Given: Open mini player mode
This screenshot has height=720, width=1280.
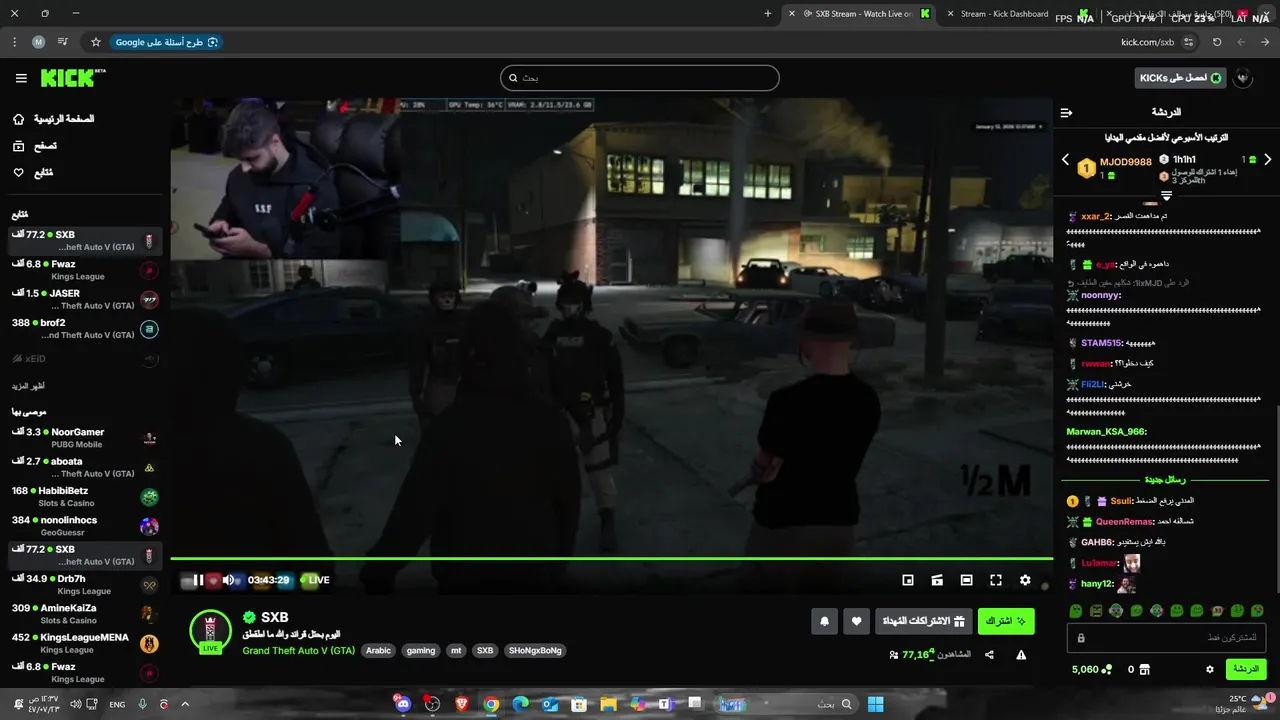Looking at the screenshot, I should (x=908, y=580).
